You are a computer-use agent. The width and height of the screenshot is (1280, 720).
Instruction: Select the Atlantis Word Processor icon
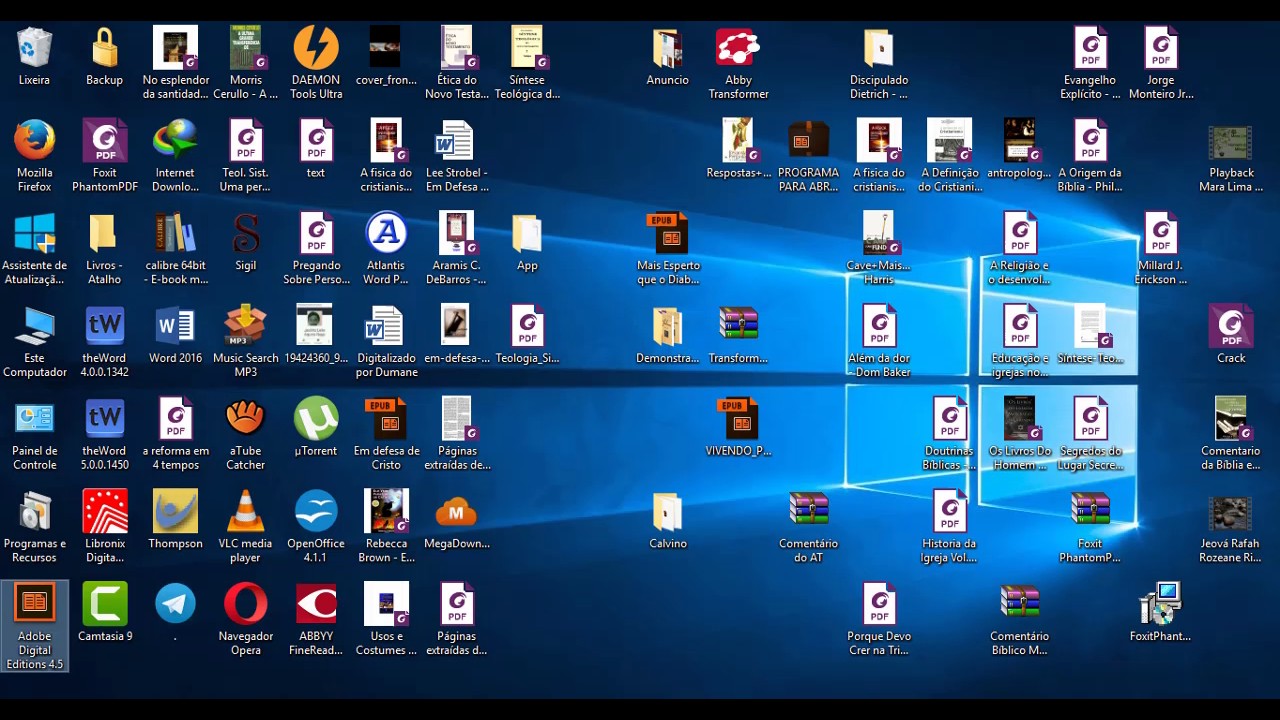click(386, 234)
